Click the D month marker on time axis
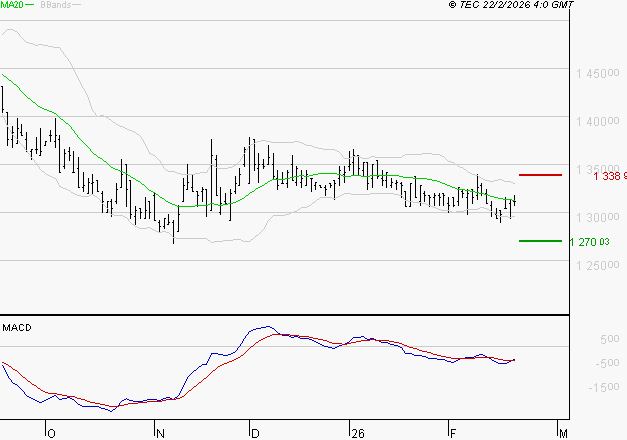This screenshot has height=440, width=627. [x=255, y=434]
